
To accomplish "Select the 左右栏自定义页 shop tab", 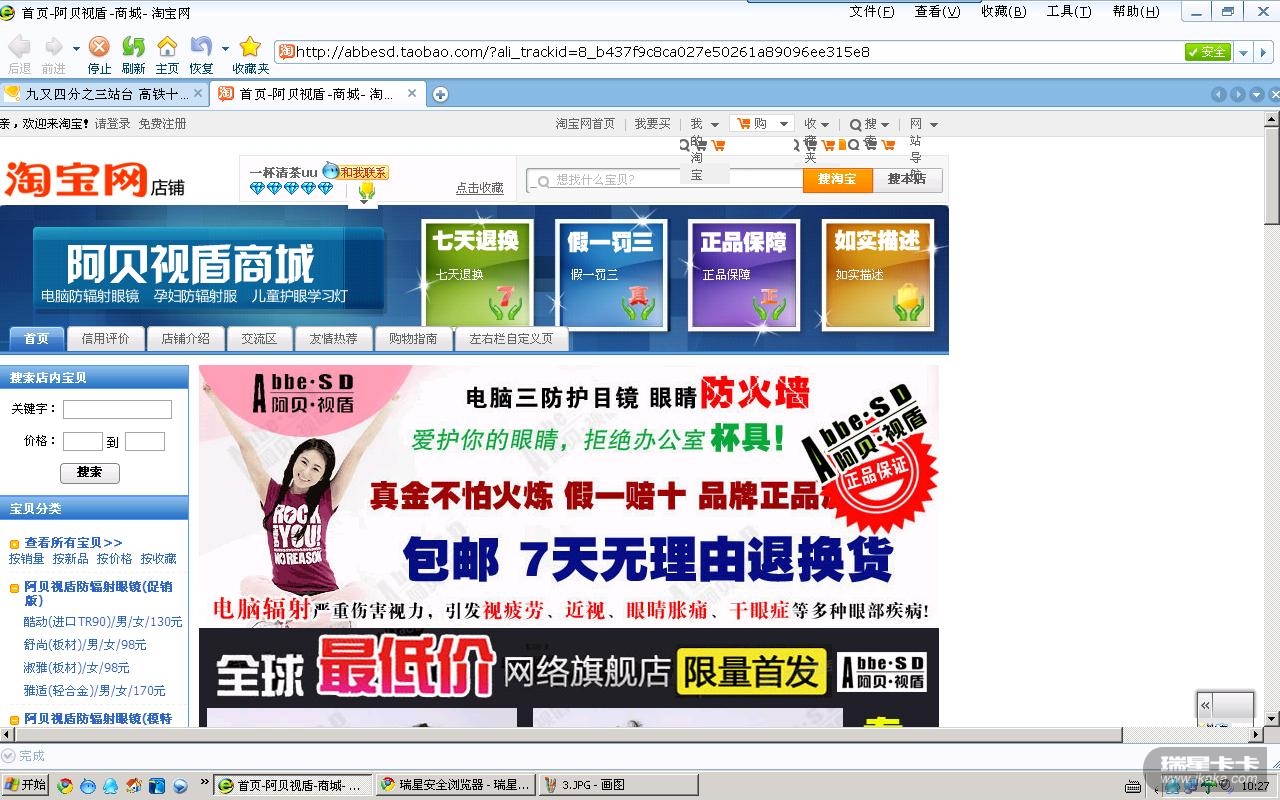I will 511,338.
